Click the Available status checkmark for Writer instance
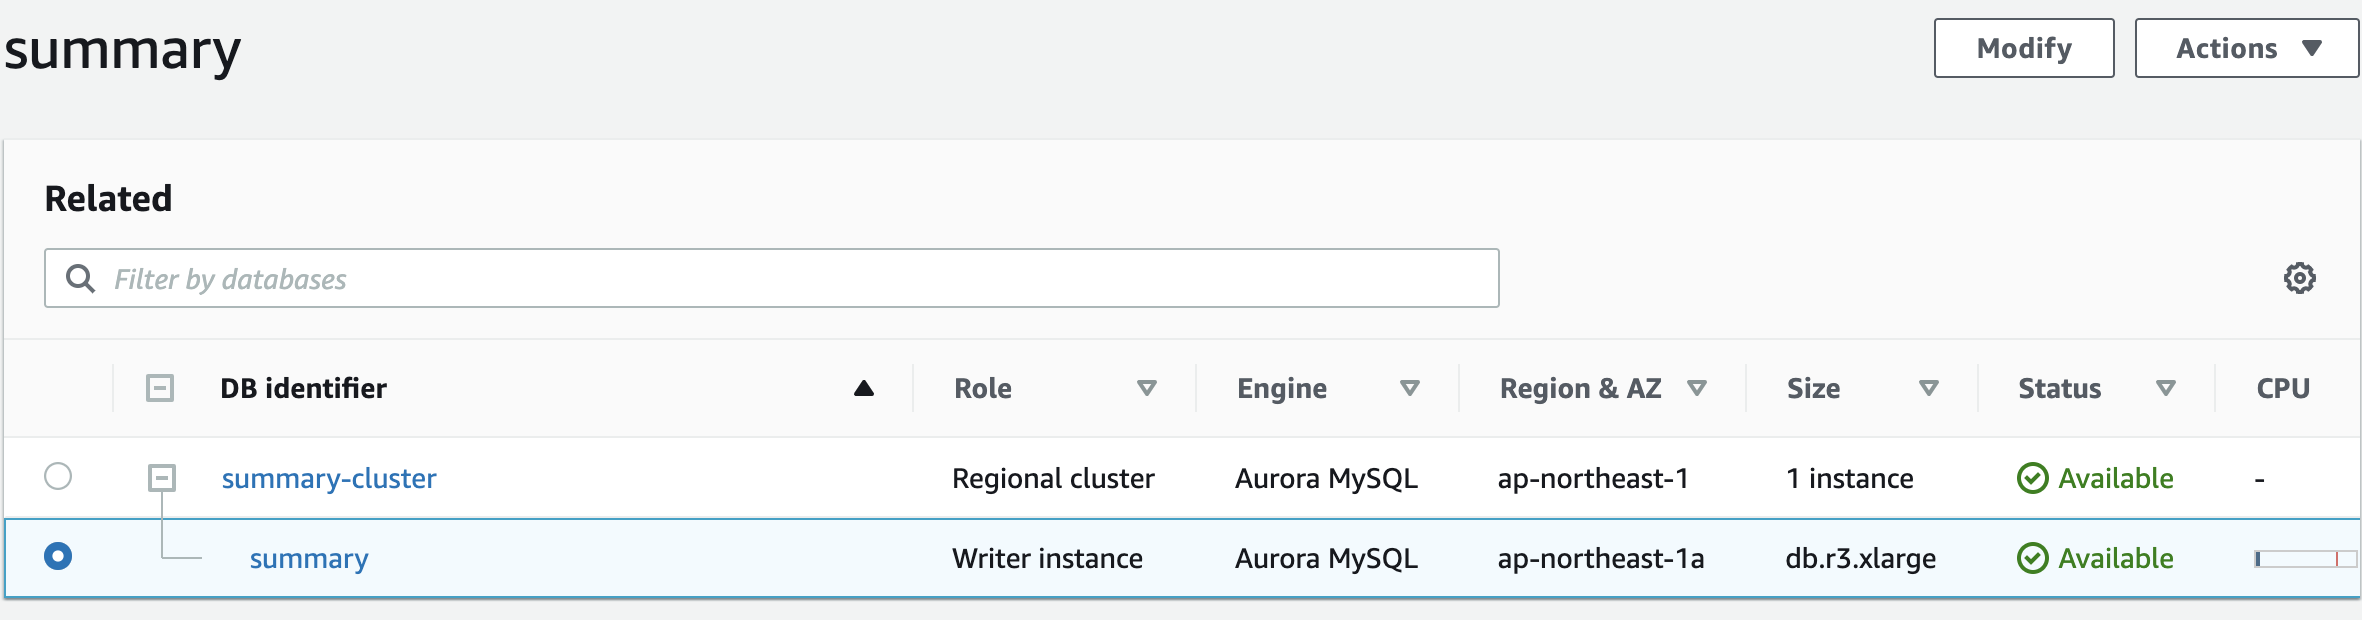The height and width of the screenshot is (620, 2362). pos(2032,558)
